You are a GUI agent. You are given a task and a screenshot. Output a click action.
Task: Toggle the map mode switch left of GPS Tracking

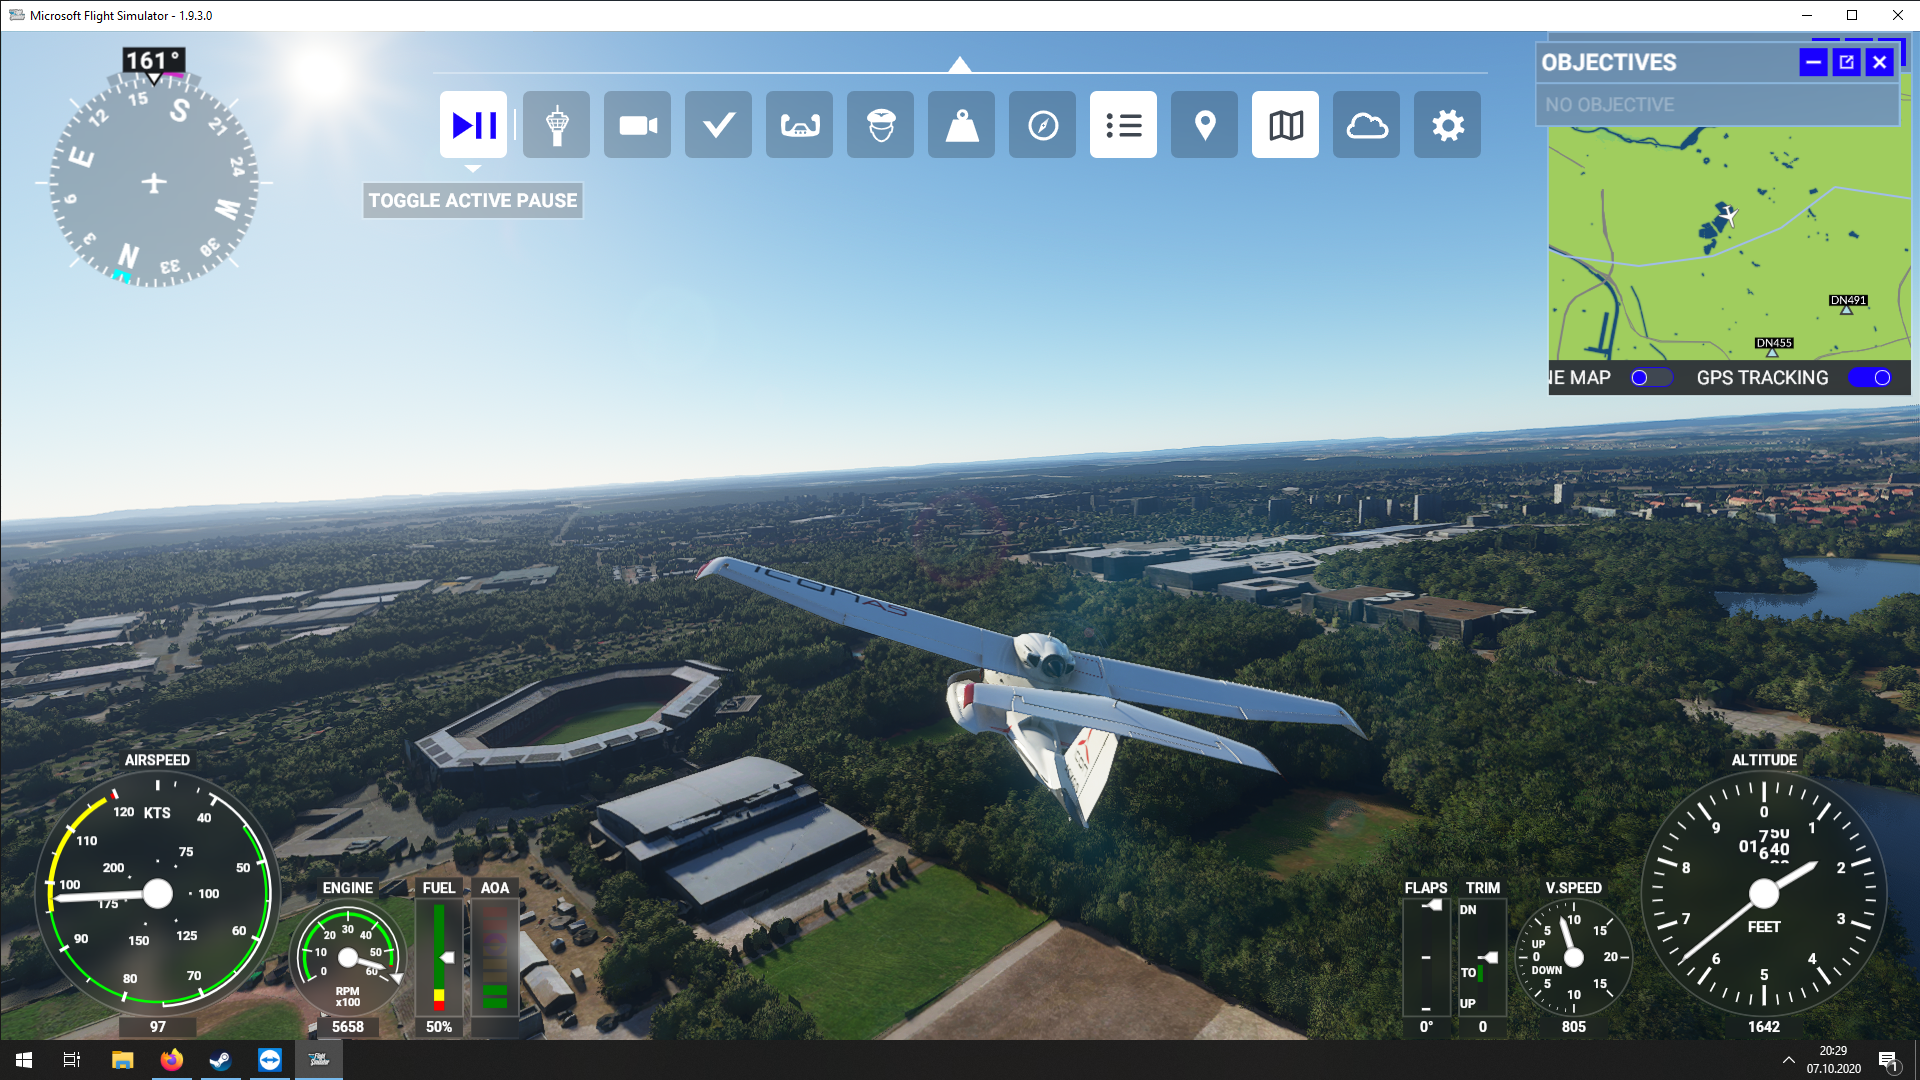click(x=1651, y=378)
